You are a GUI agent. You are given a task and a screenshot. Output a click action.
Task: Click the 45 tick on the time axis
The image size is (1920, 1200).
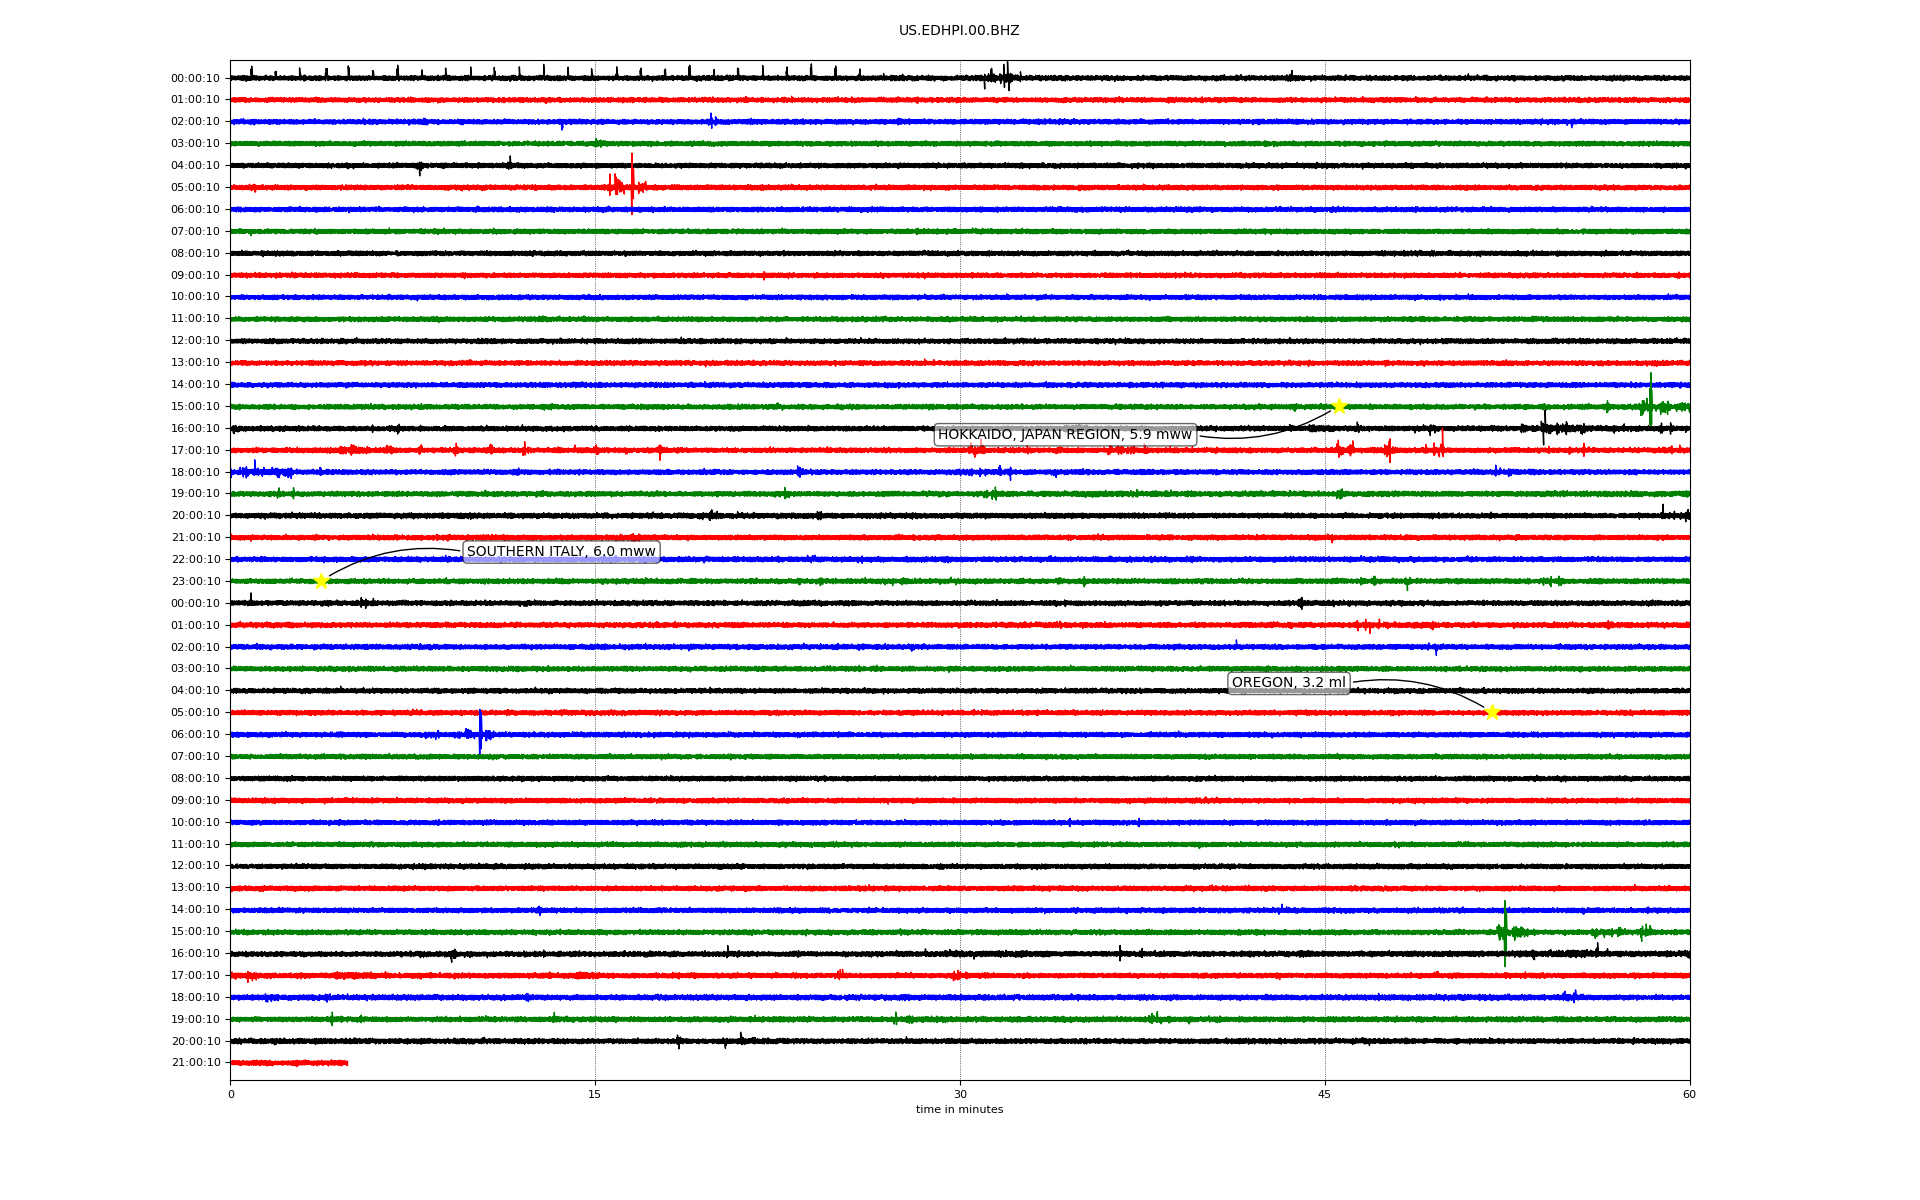tap(1325, 1094)
